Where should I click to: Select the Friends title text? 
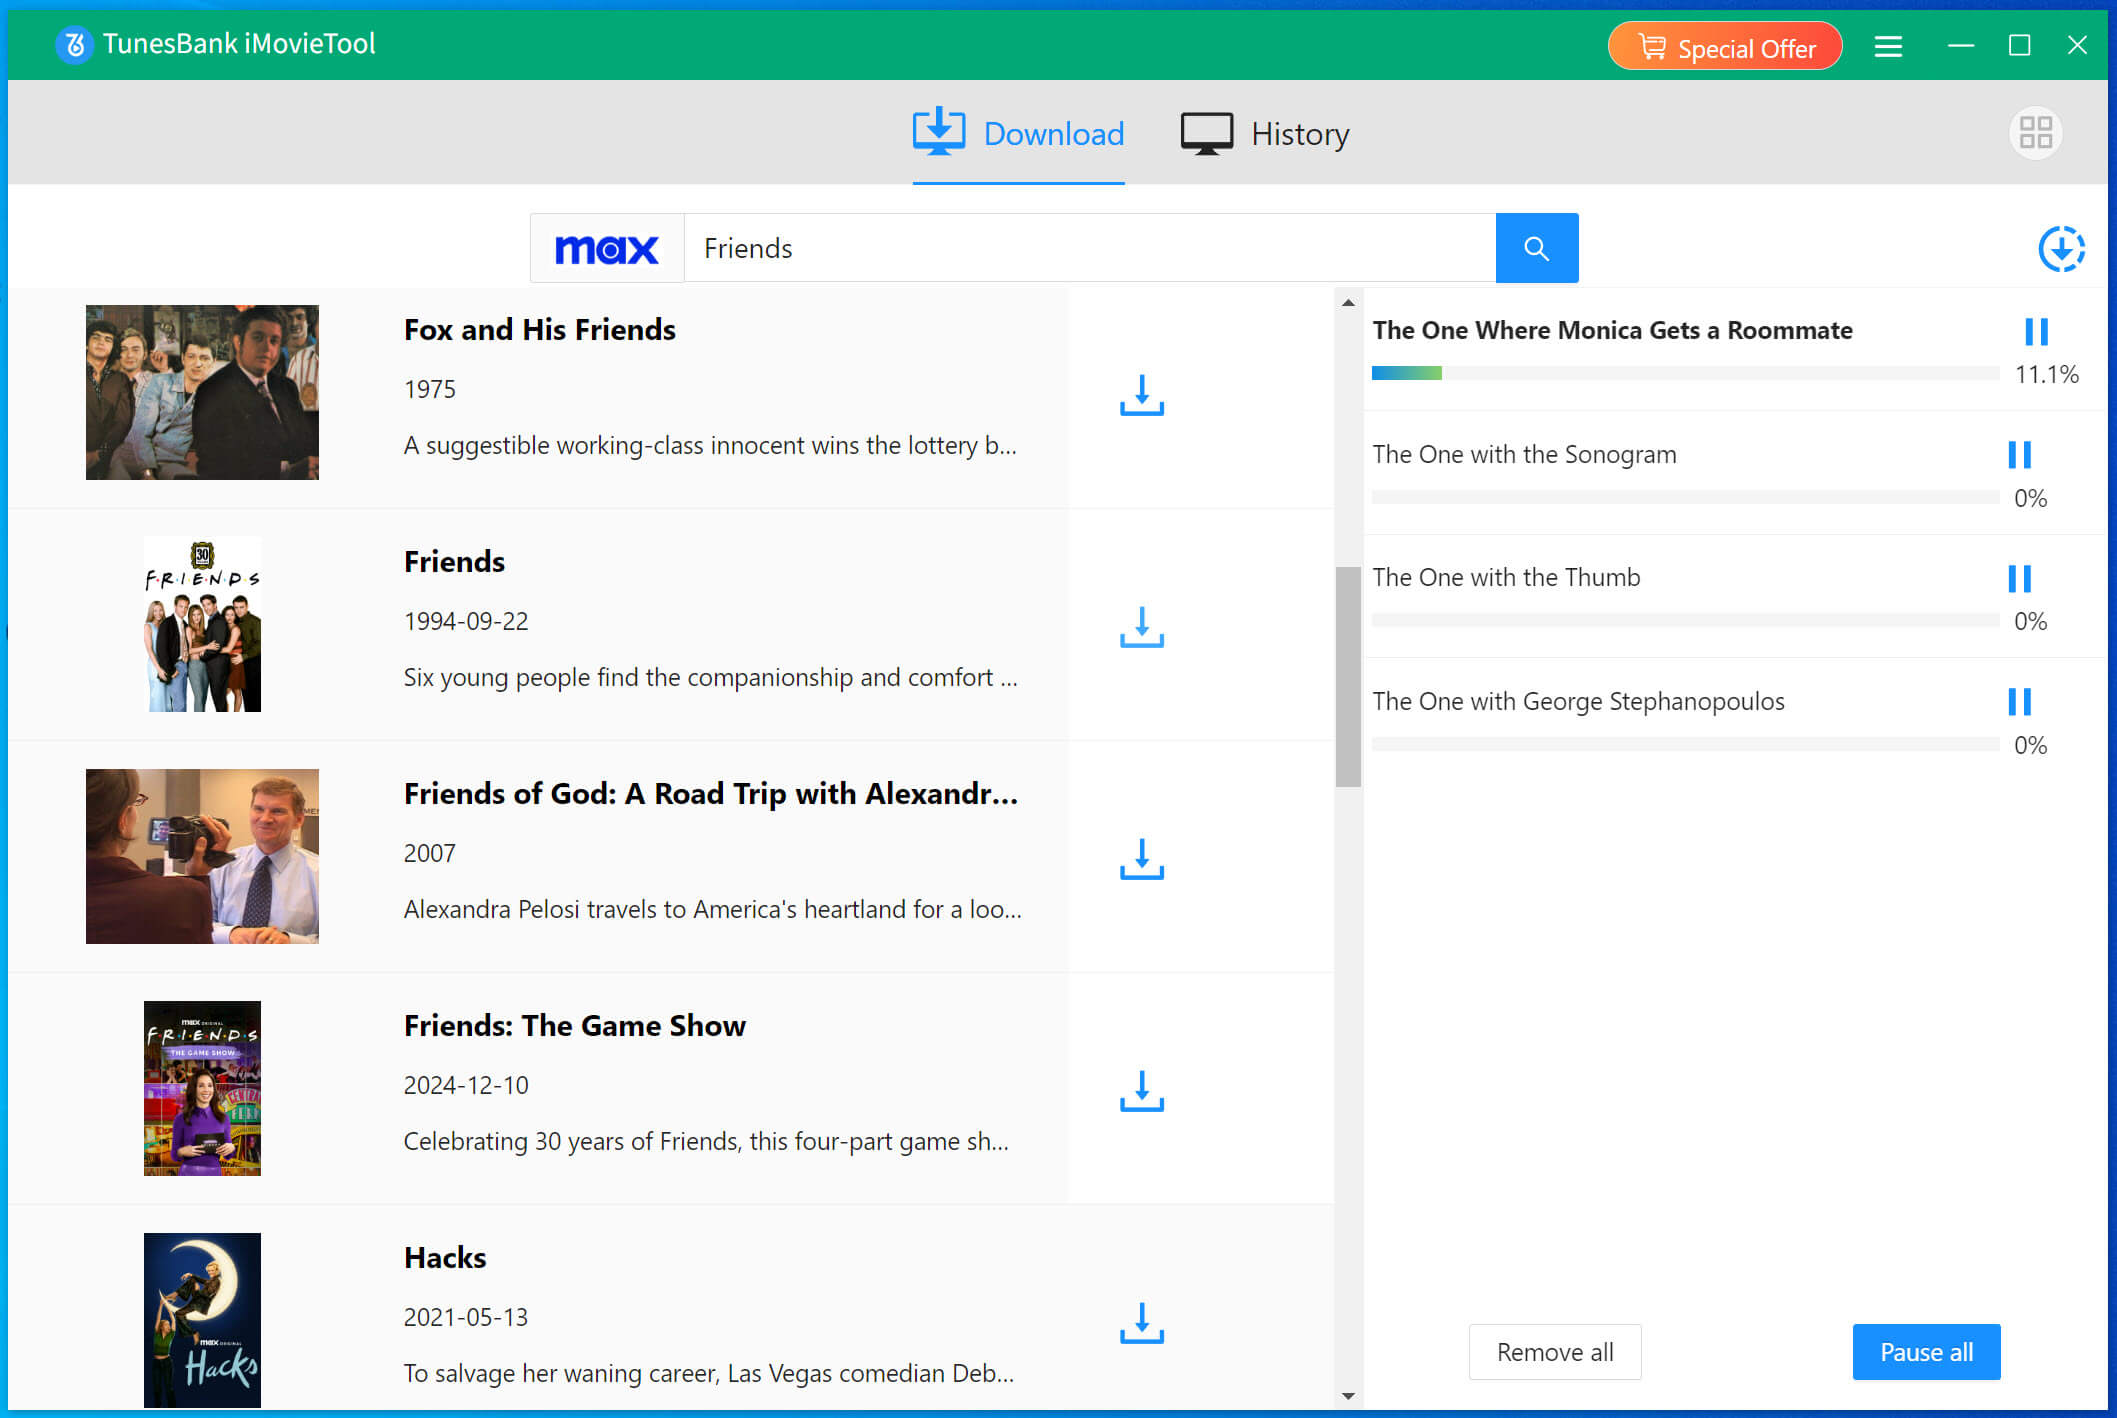pyautogui.click(x=454, y=562)
